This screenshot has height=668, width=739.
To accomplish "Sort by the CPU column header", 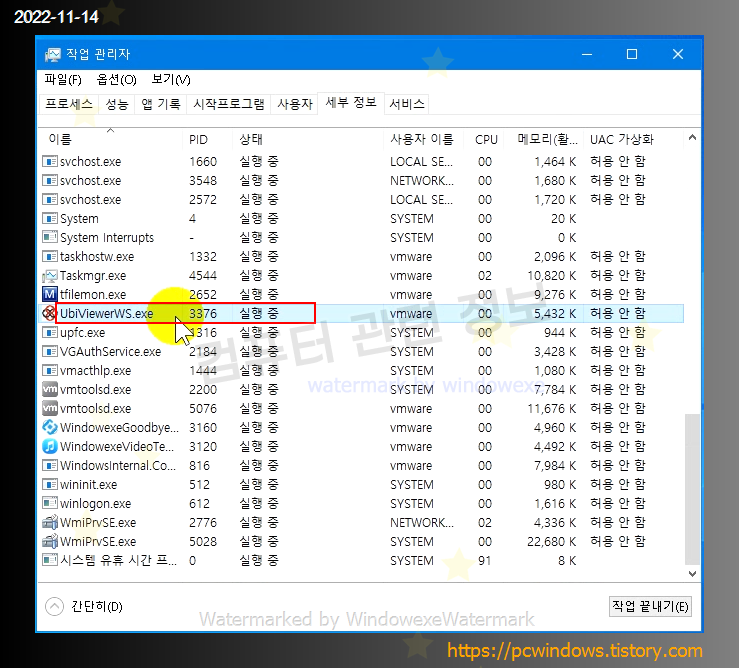I will [x=484, y=140].
